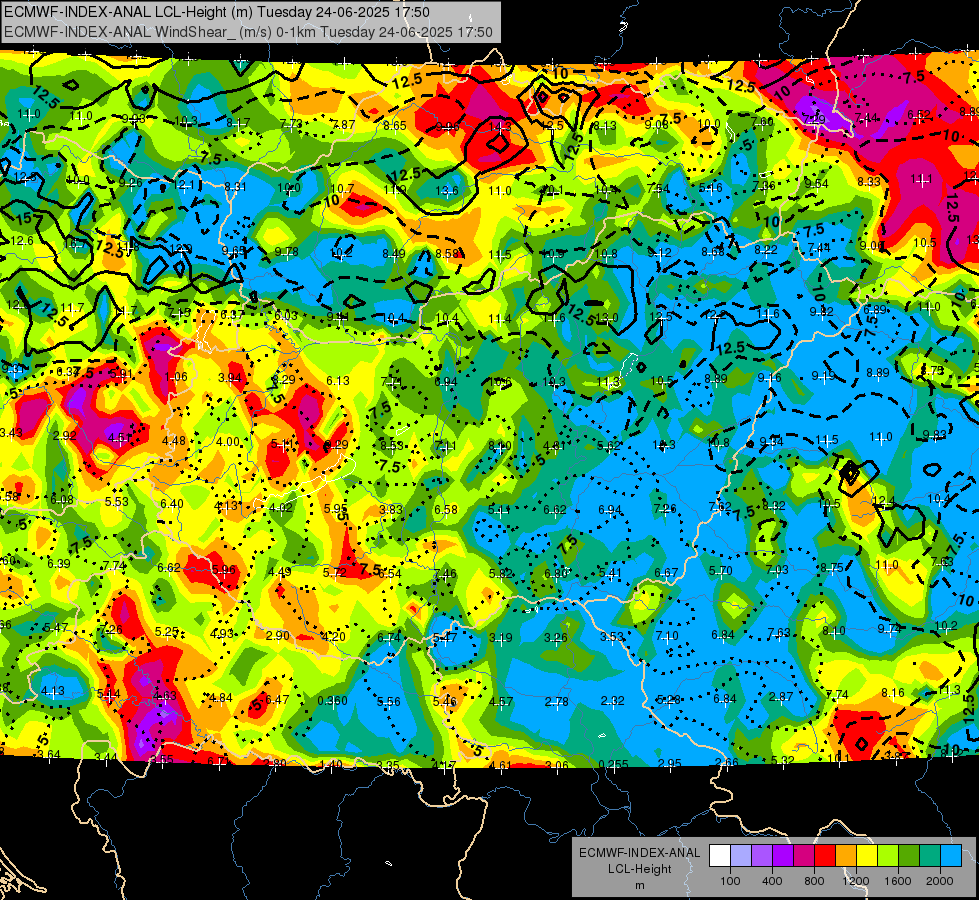The height and width of the screenshot is (900, 979).
Task: Click the grid value 4.57
Action: coord(501,702)
